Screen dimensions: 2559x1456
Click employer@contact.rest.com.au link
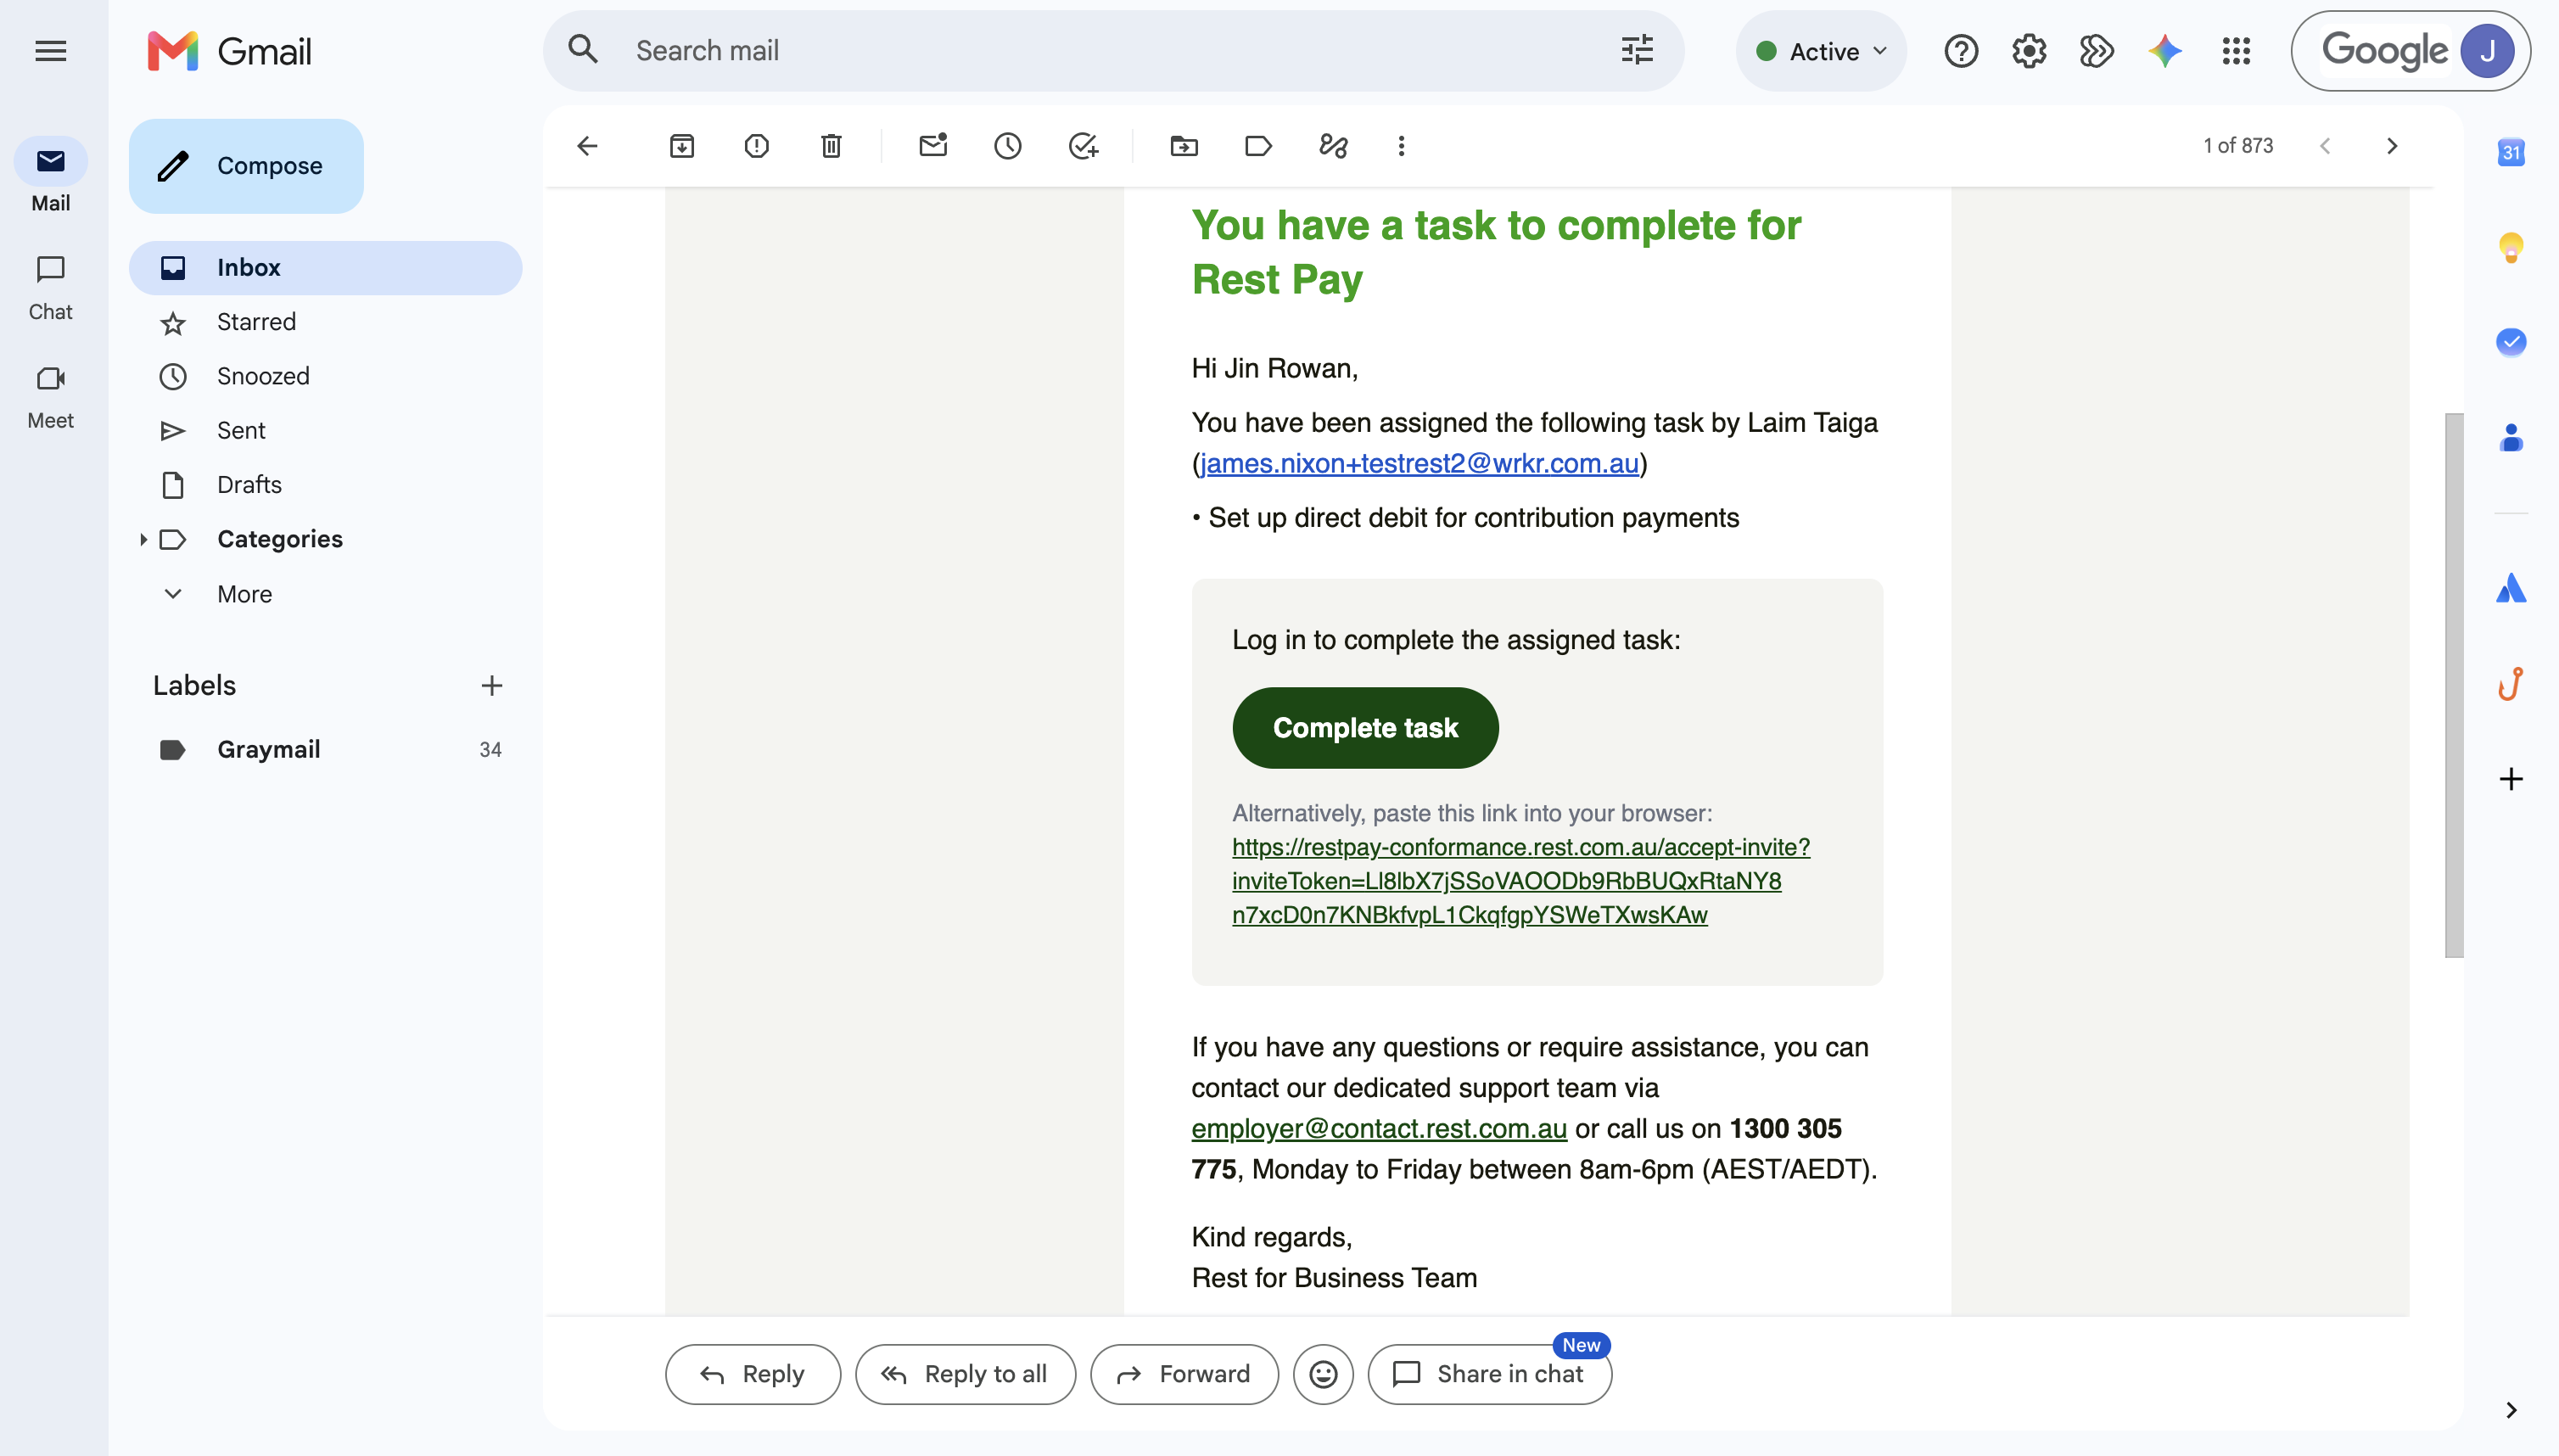point(1379,1128)
